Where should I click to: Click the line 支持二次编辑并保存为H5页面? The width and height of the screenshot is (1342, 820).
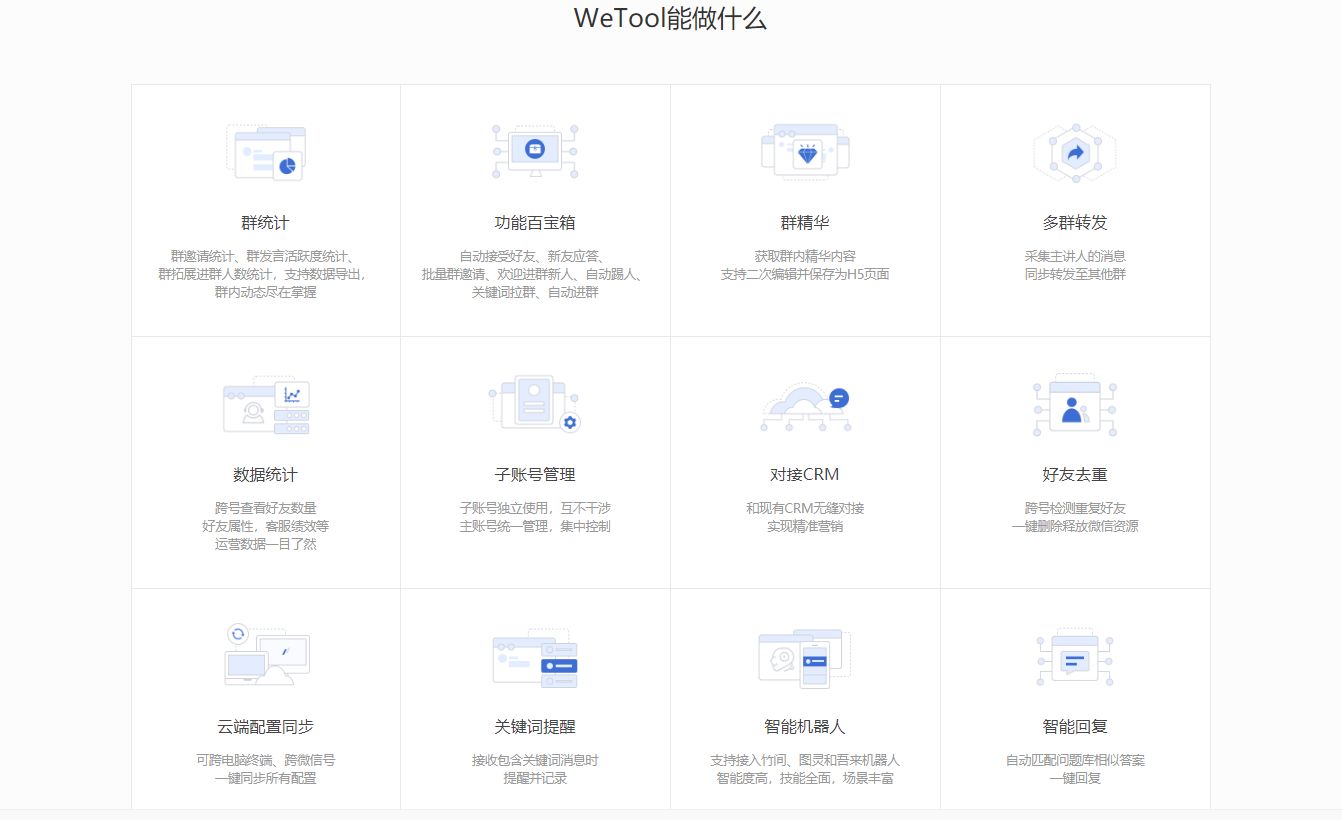pyautogui.click(x=805, y=274)
